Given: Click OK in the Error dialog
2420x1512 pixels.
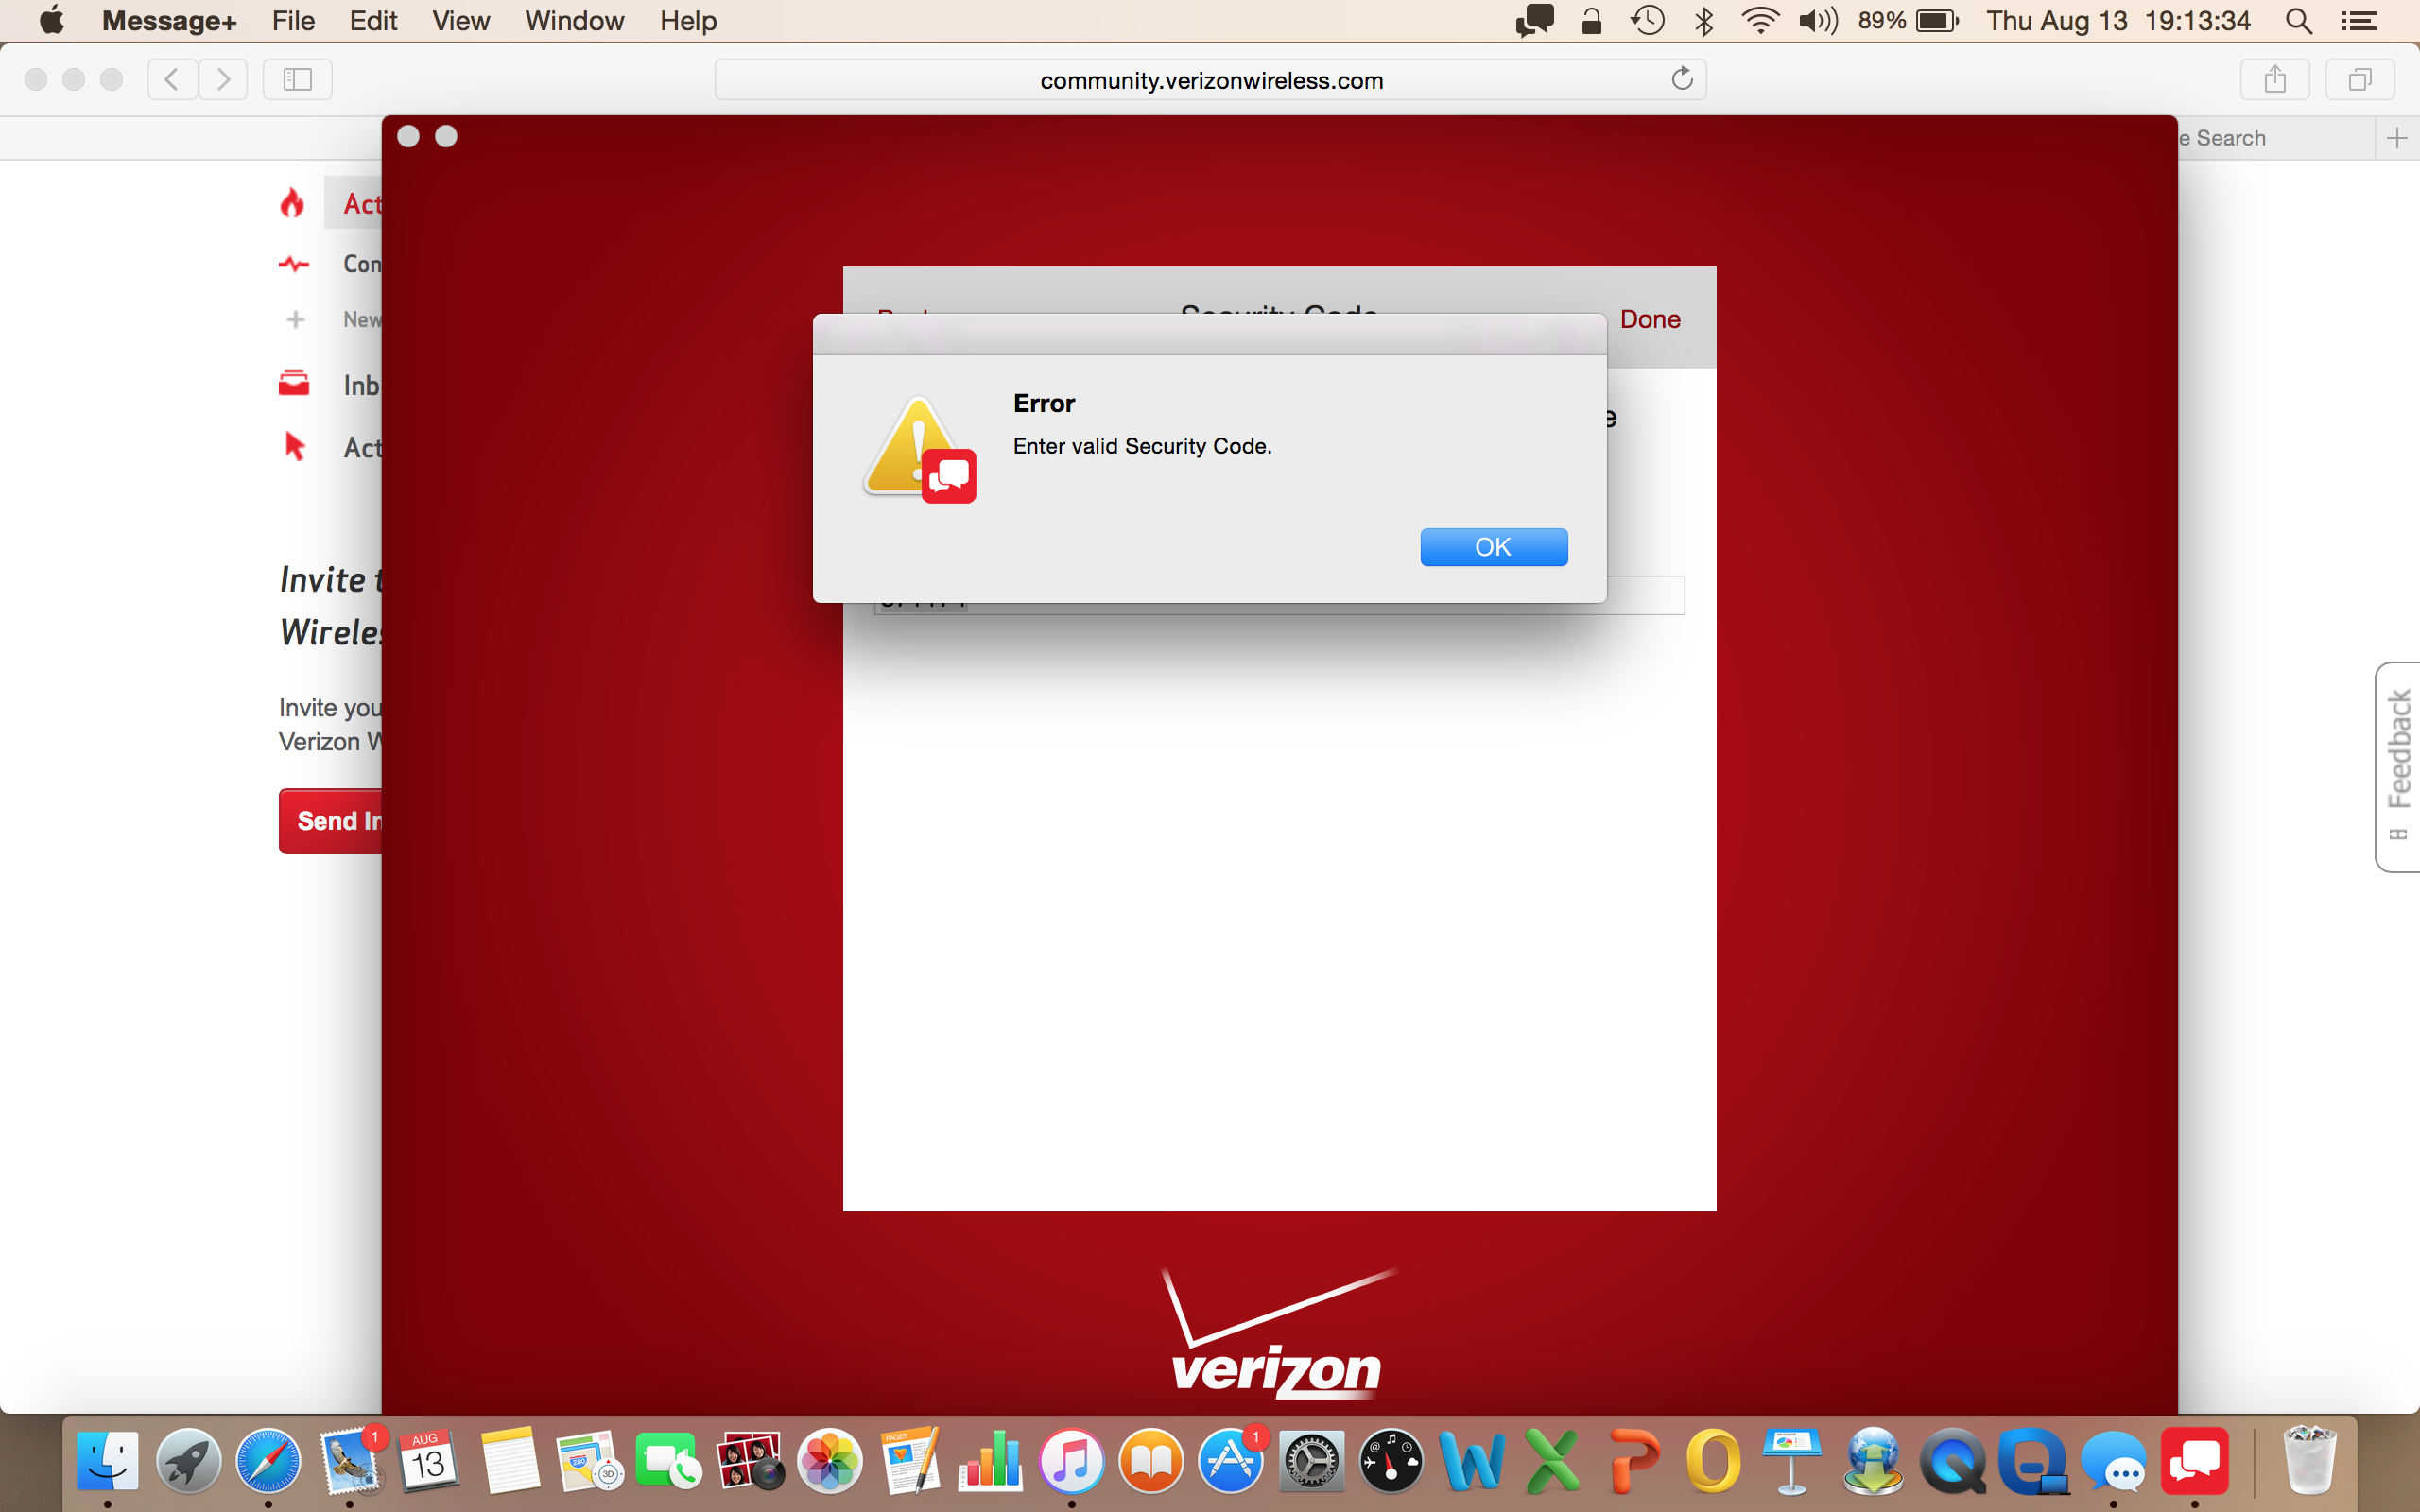Looking at the screenshot, I should [x=1493, y=547].
